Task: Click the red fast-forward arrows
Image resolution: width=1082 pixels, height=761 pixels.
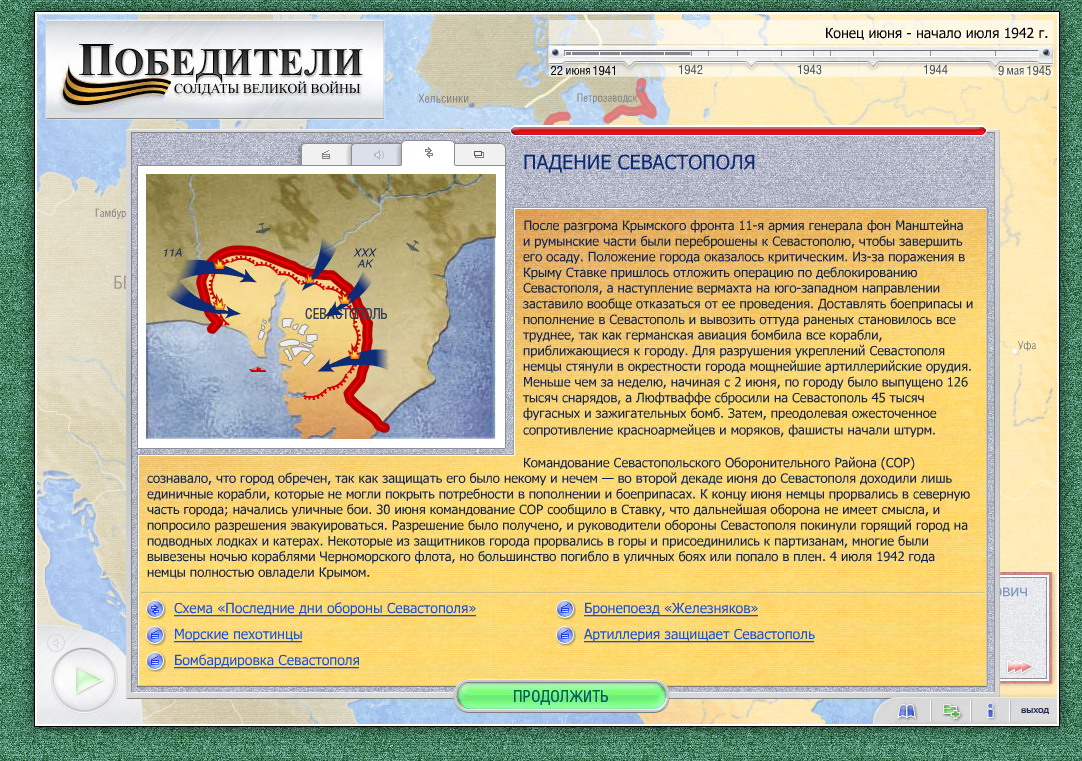Action: click(1018, 667)
